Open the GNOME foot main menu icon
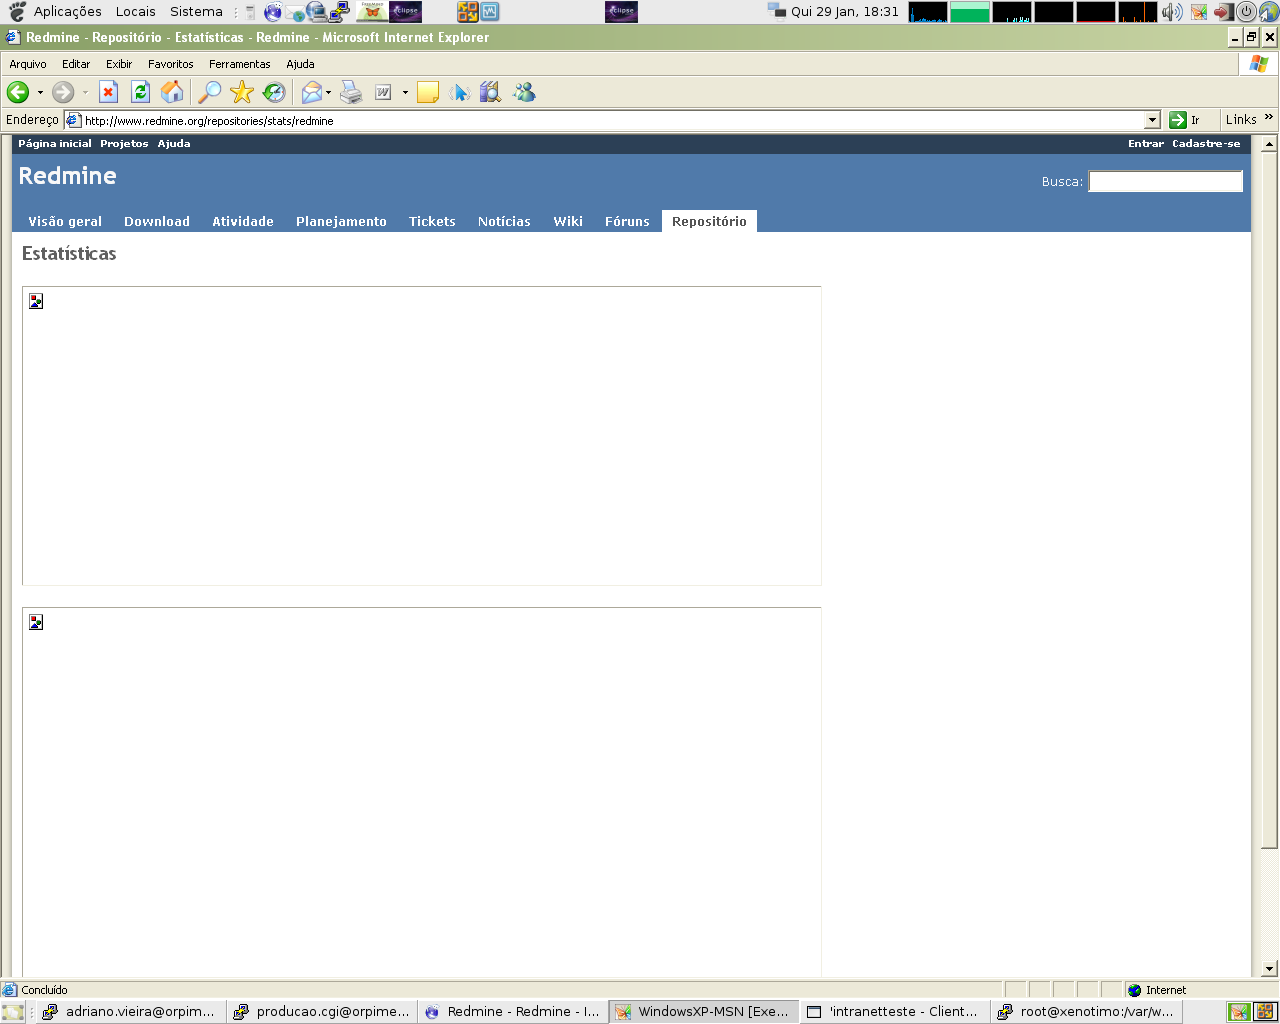This screenshot has width=1280, height=1024. pyautogui.click(x=16, y=12)
